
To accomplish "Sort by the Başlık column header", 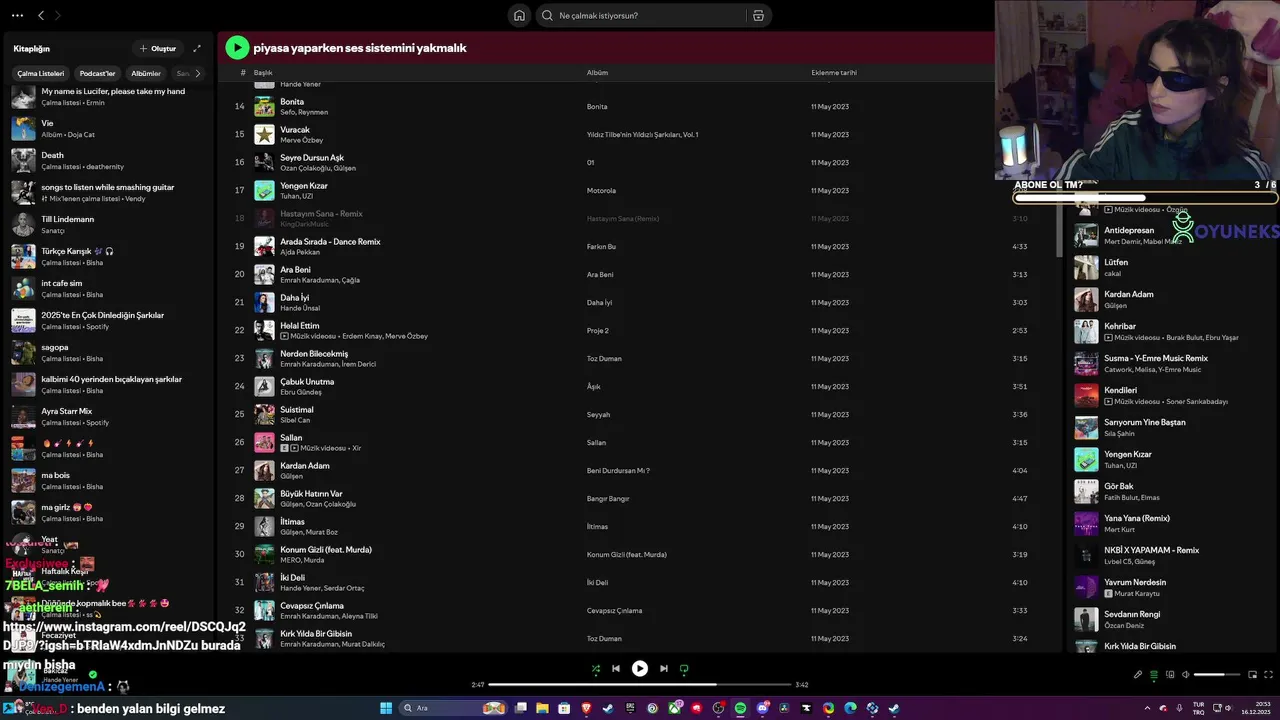I will coord(263,73).
